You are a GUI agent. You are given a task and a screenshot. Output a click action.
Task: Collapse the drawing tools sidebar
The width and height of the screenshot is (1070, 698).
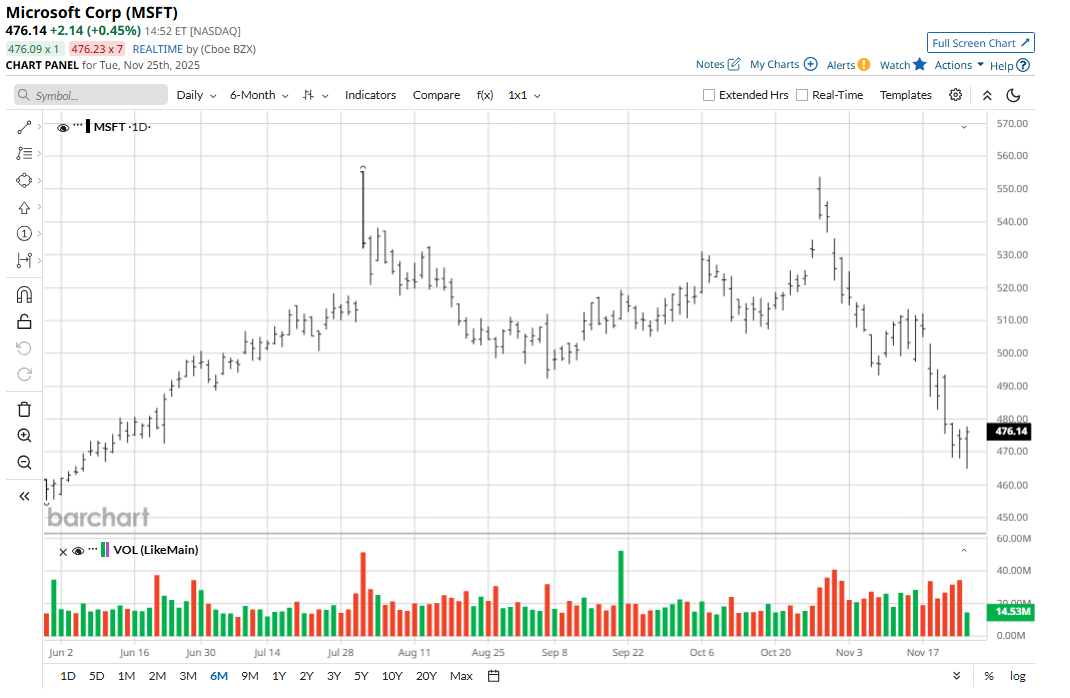point(24,496)
